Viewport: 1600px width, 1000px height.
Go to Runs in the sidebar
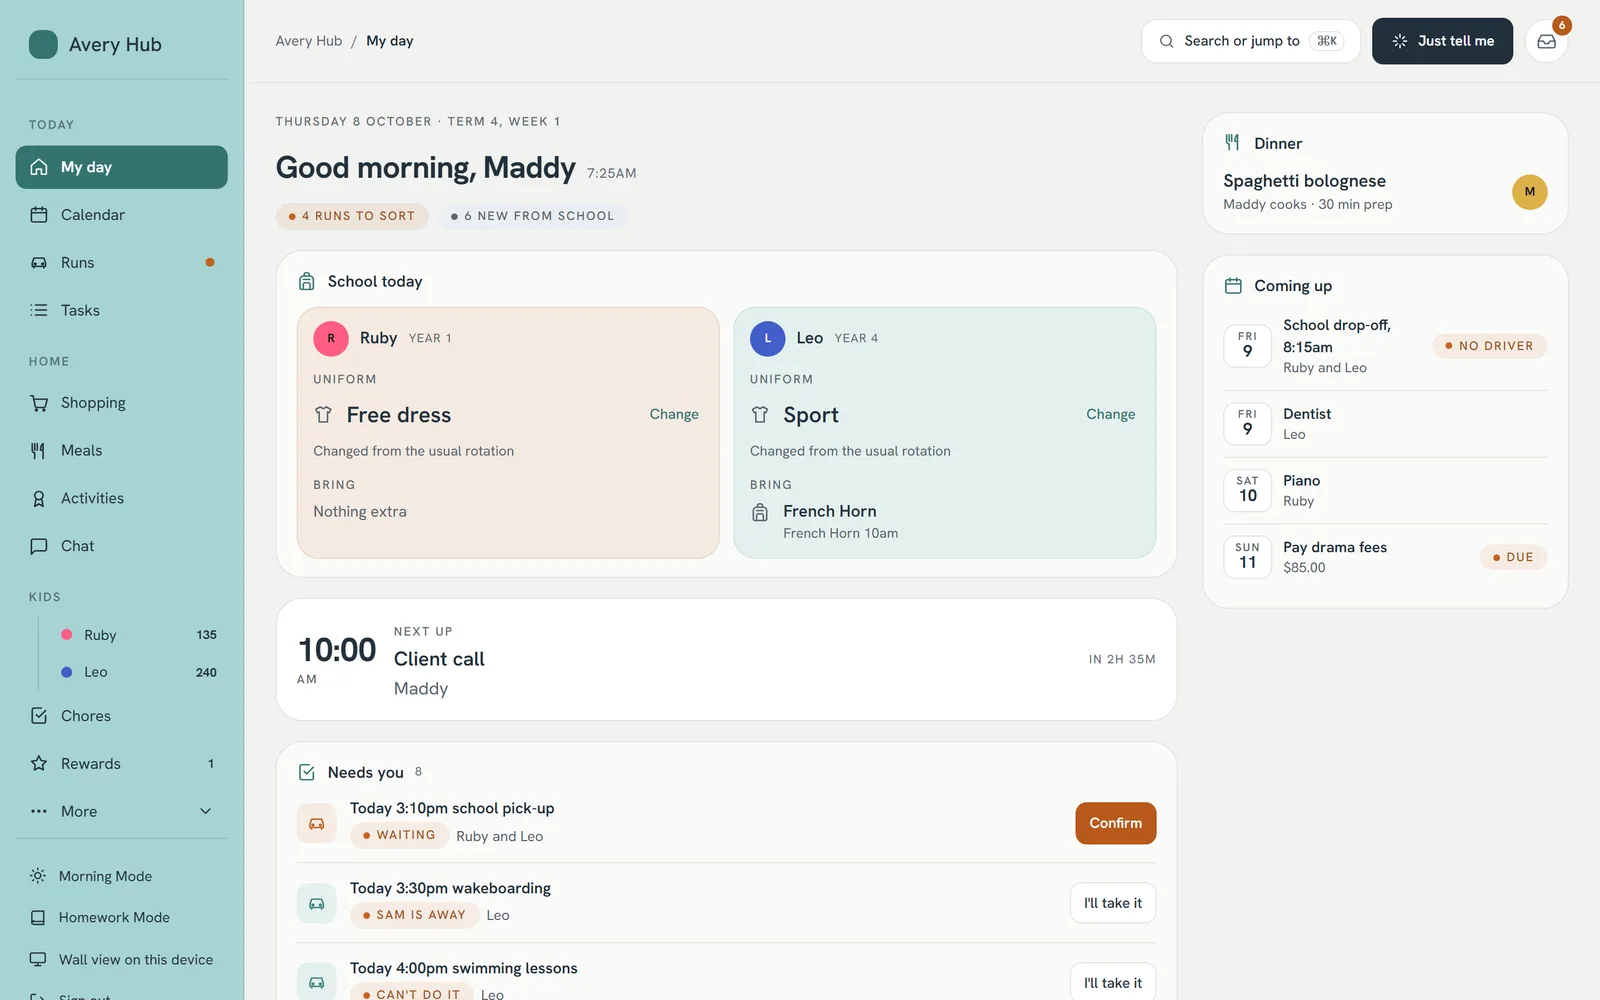pos(122,263)
